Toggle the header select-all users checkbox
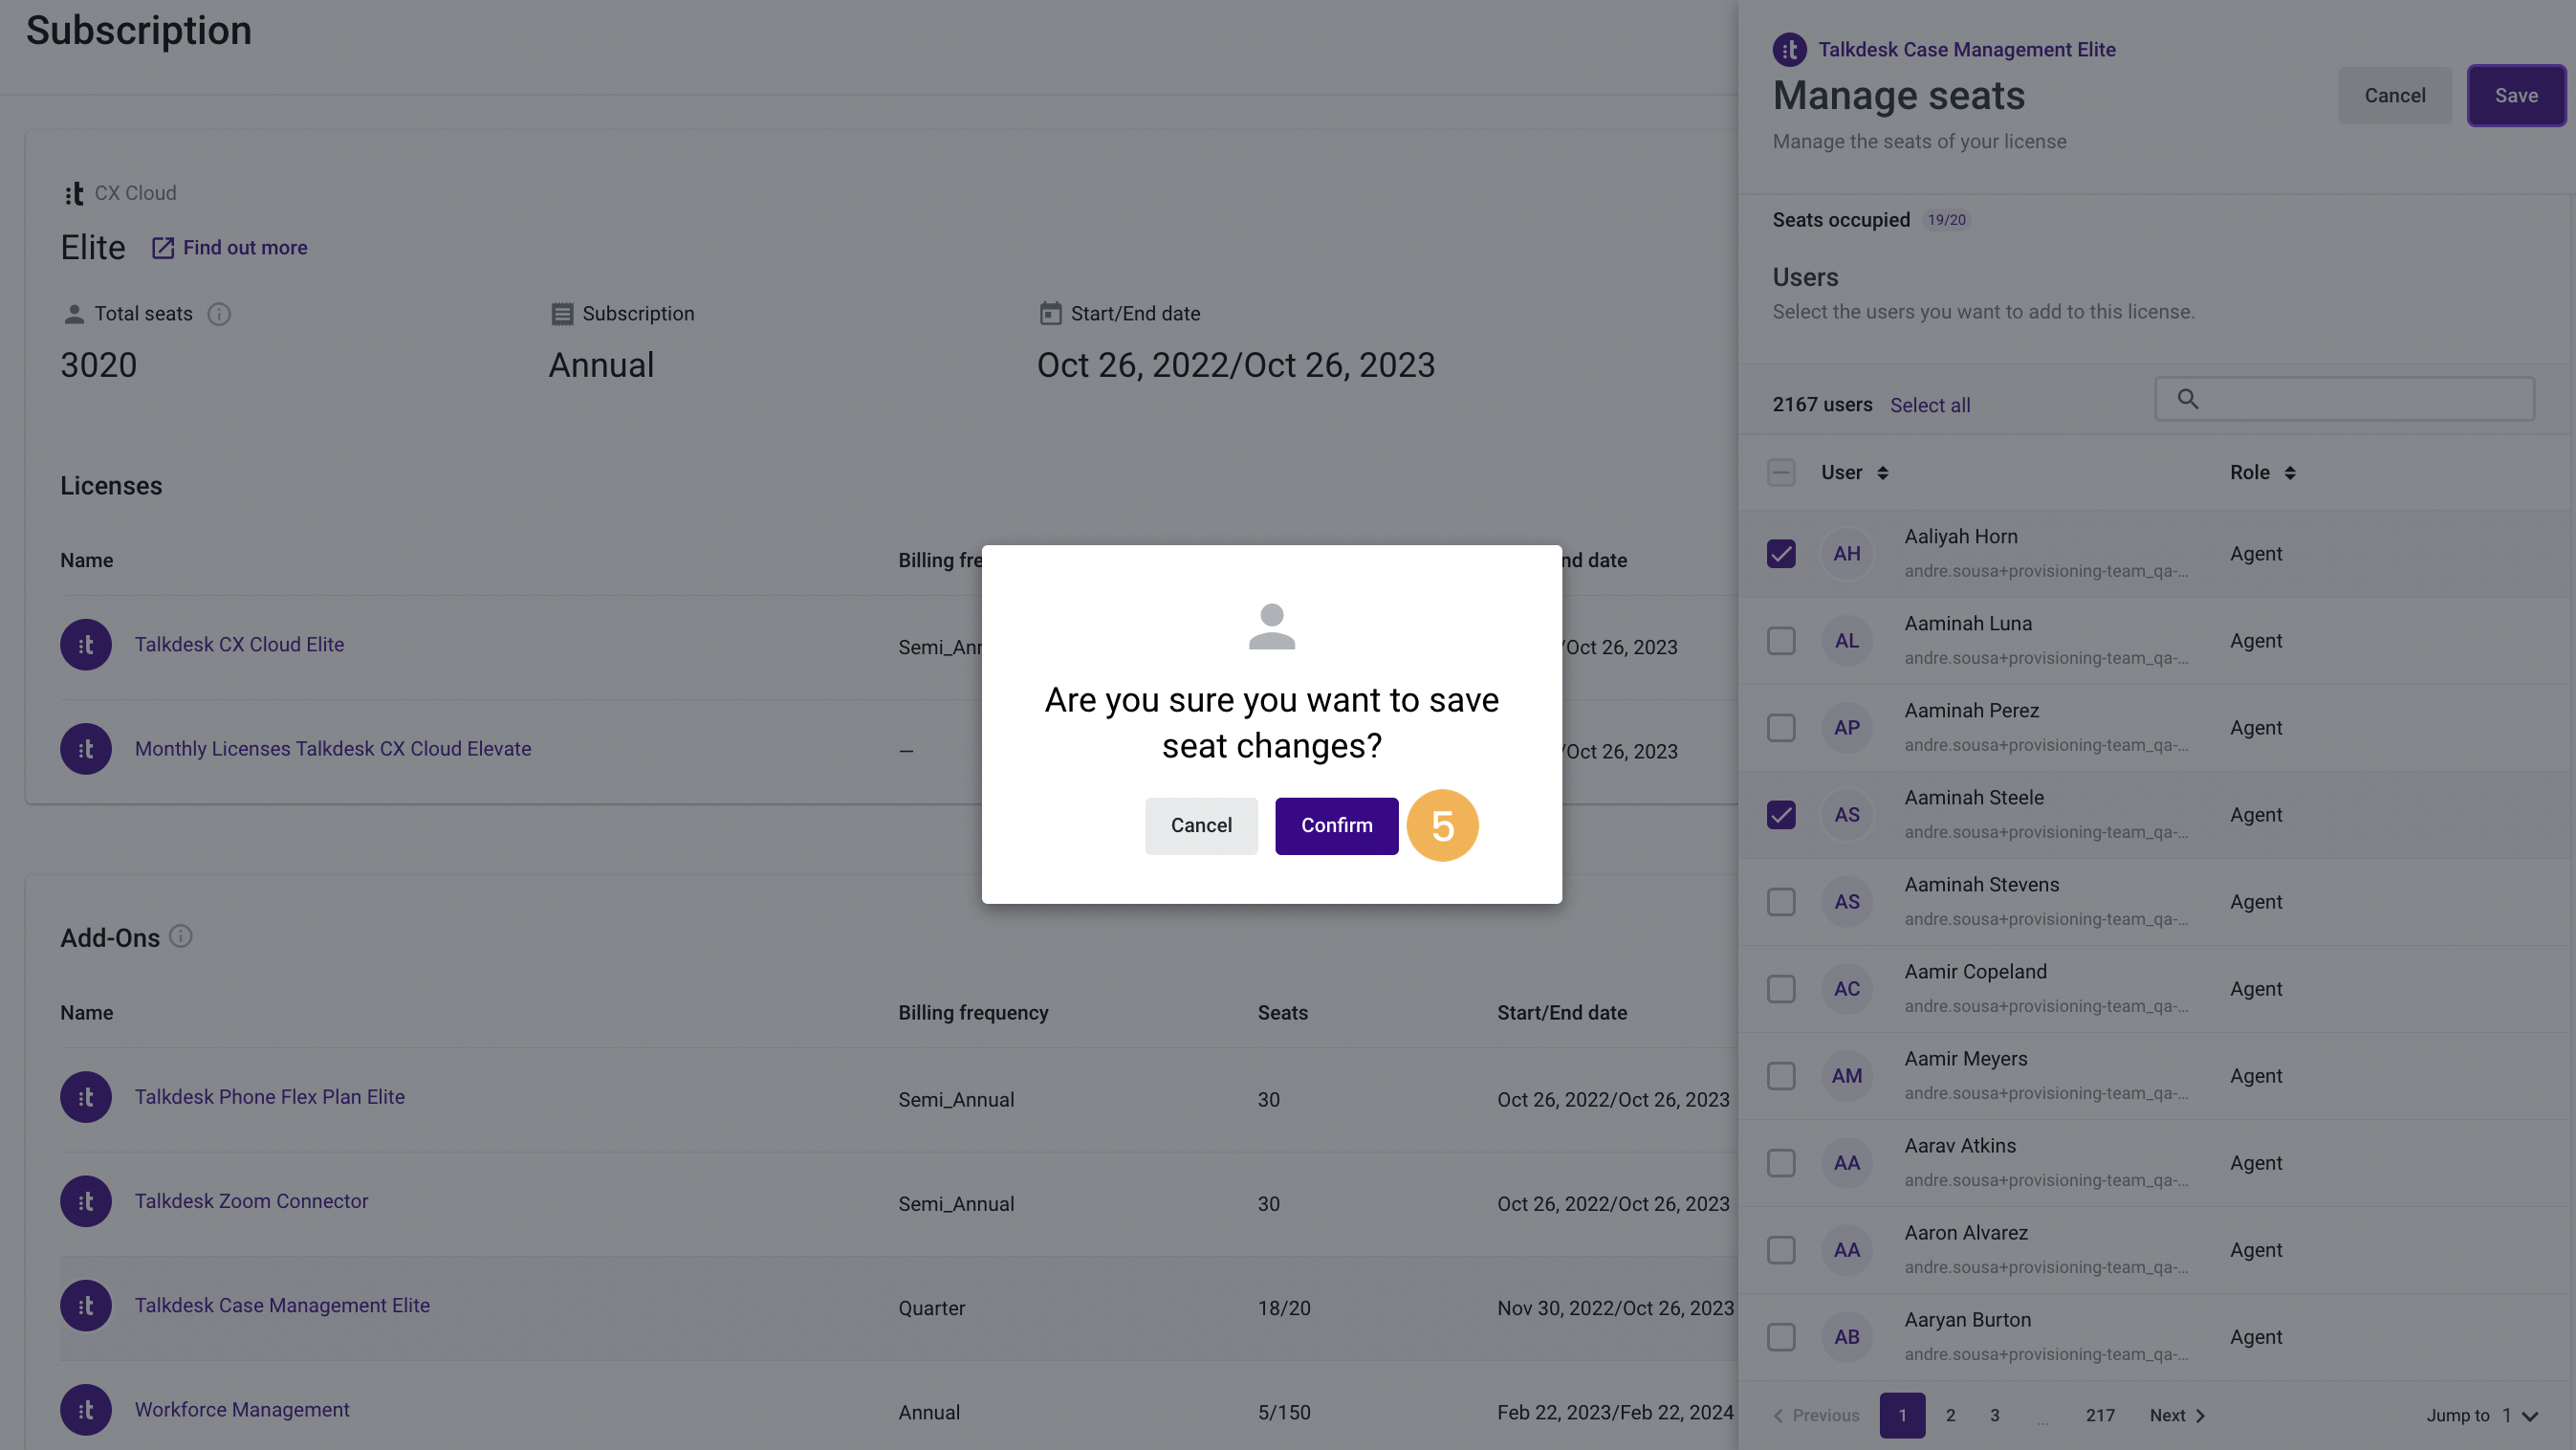 tap(1781, 473)
